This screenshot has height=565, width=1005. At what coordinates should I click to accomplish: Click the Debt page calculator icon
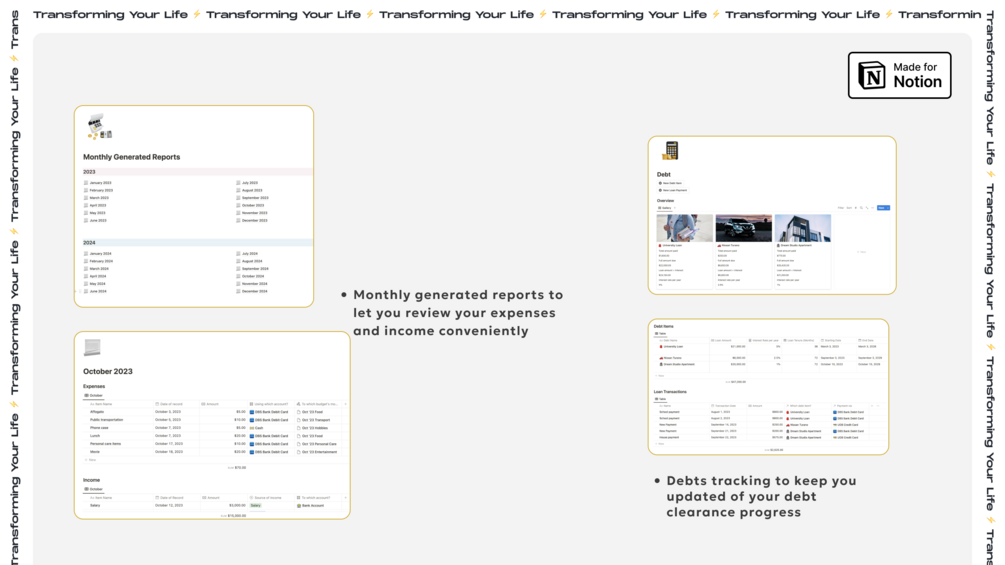pos(670,151)
